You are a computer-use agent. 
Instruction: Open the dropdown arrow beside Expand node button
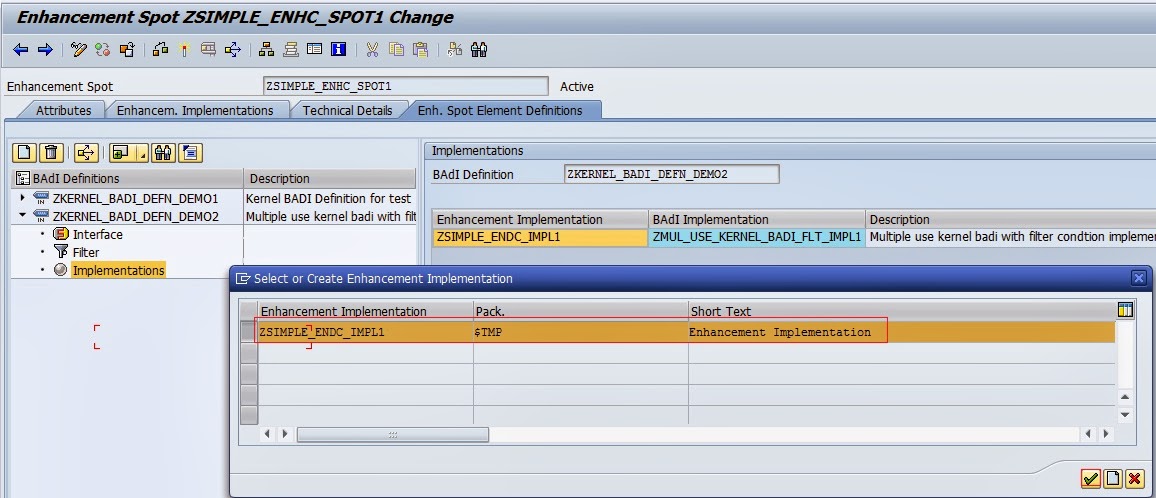point(142,153)
